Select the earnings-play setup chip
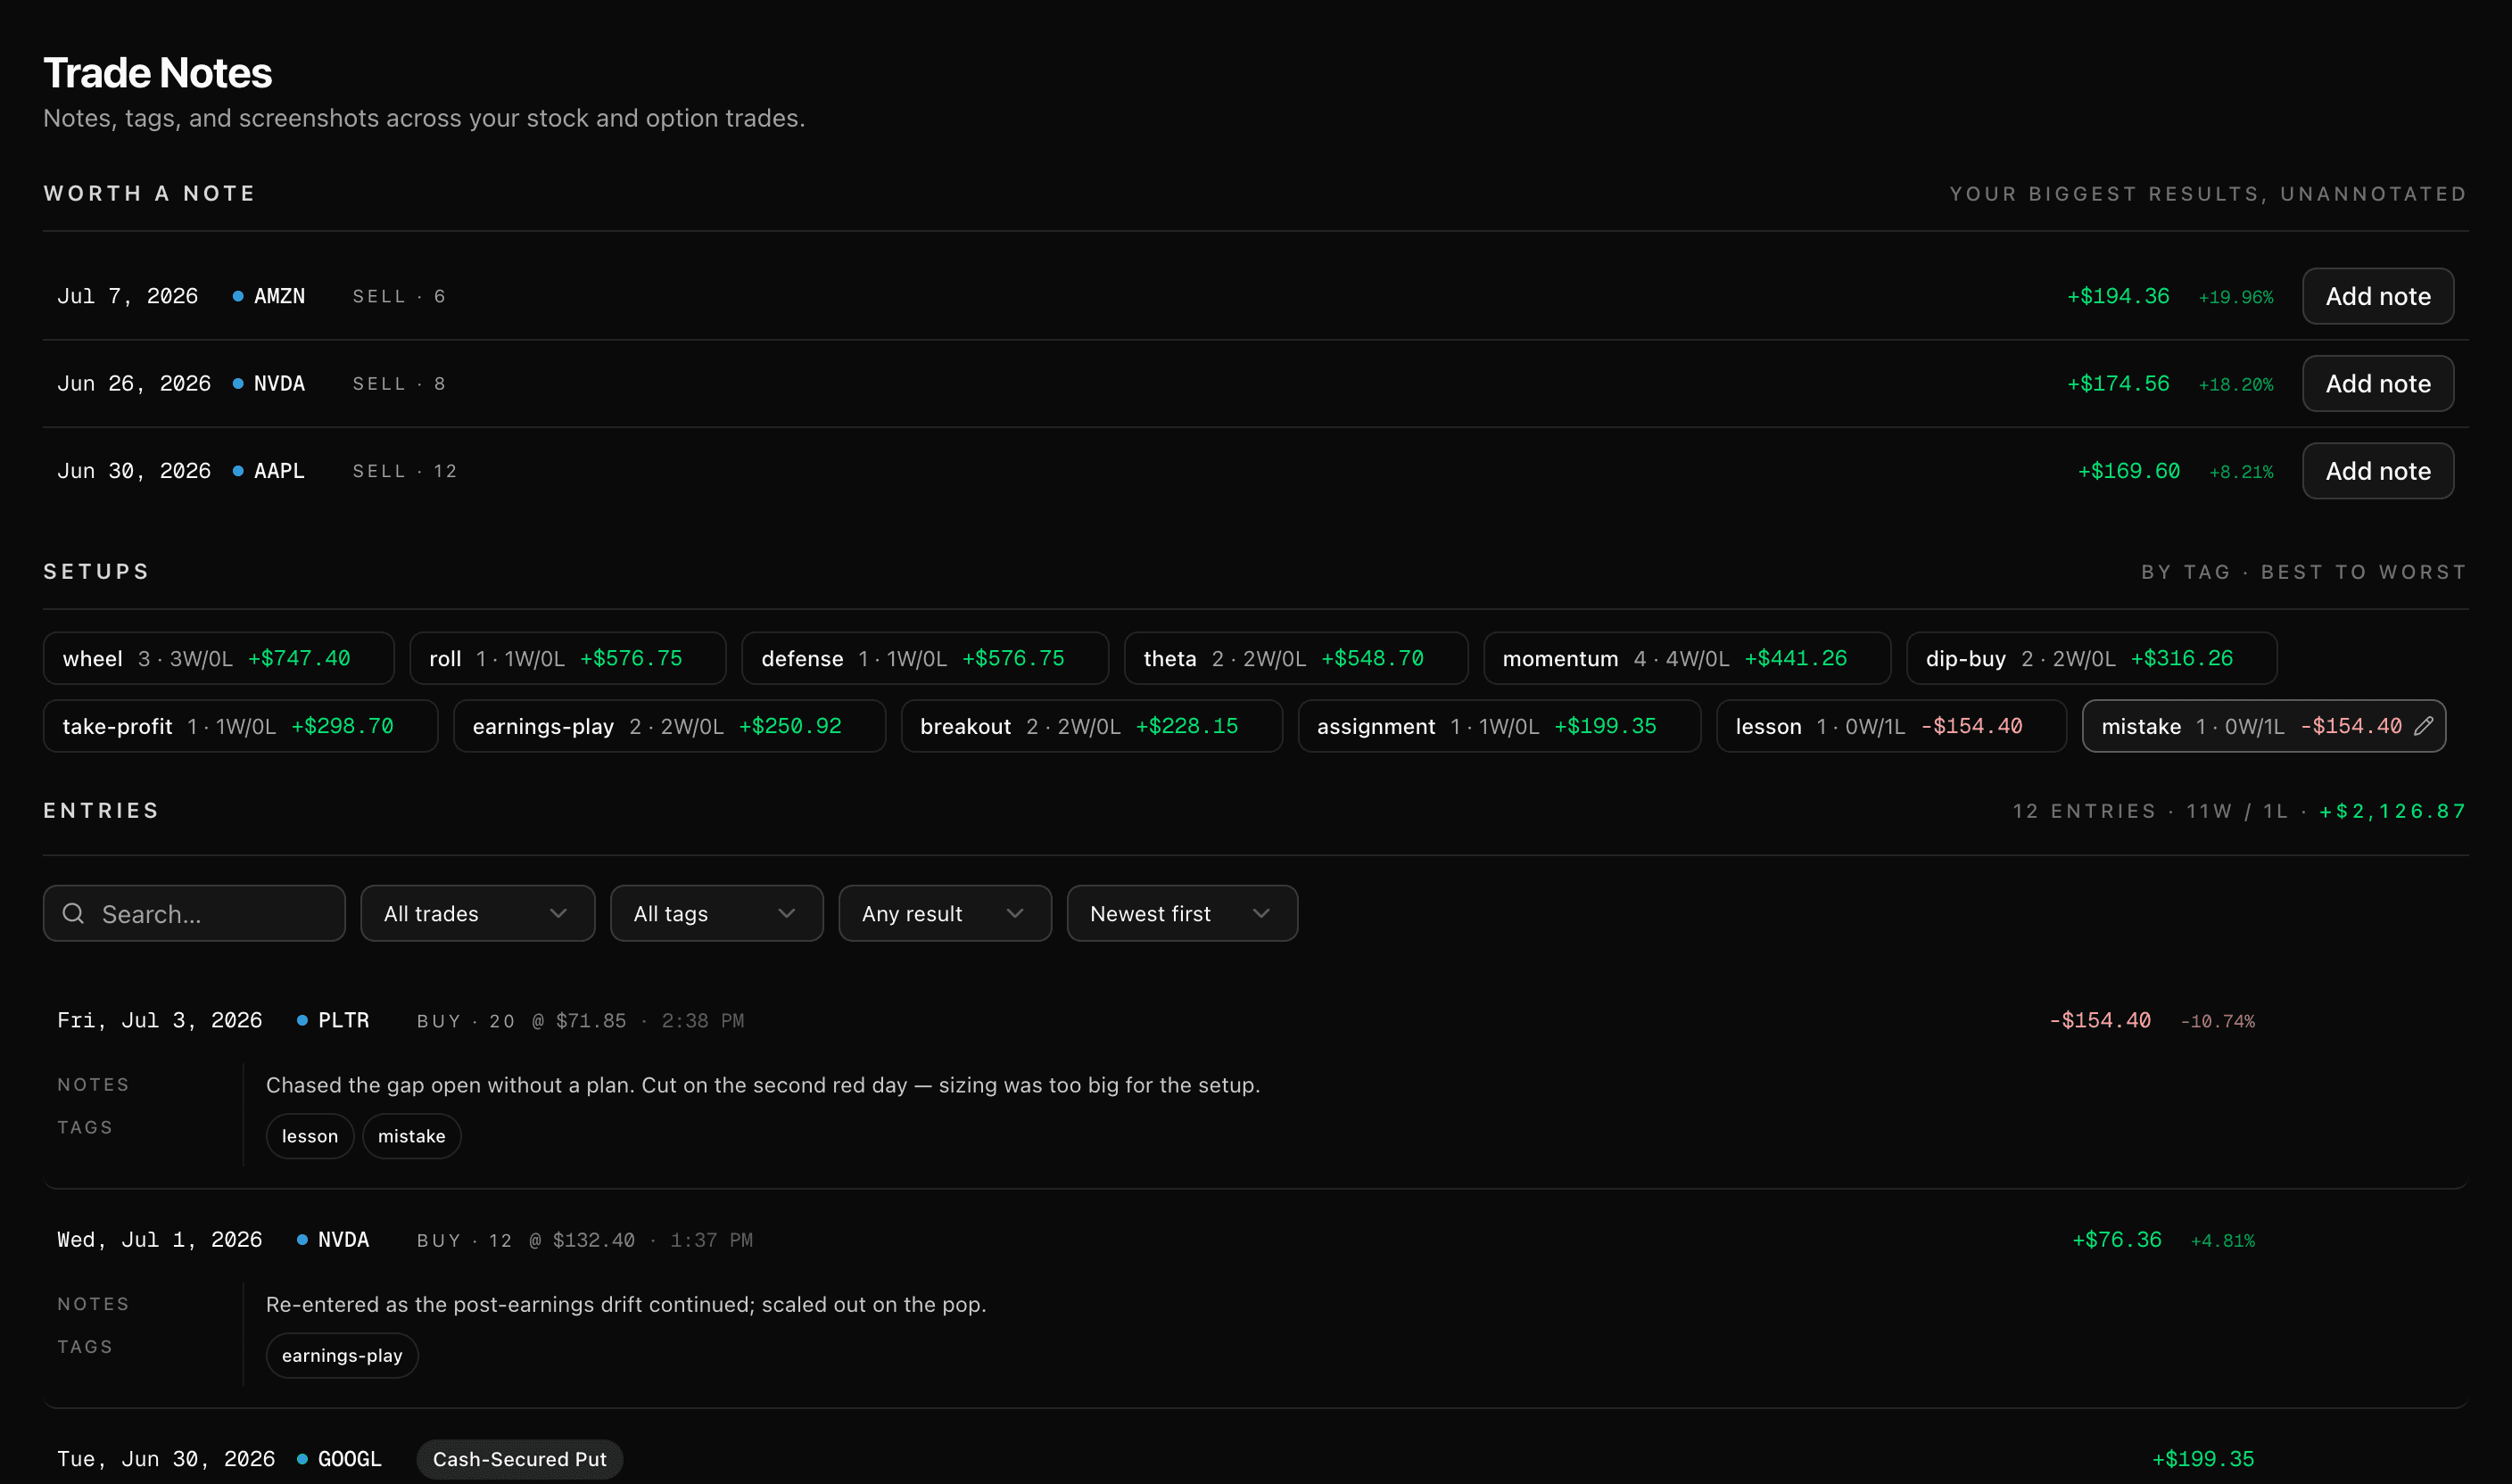The height and width of the screenshot is (1484, 2512). coord(669,726)
